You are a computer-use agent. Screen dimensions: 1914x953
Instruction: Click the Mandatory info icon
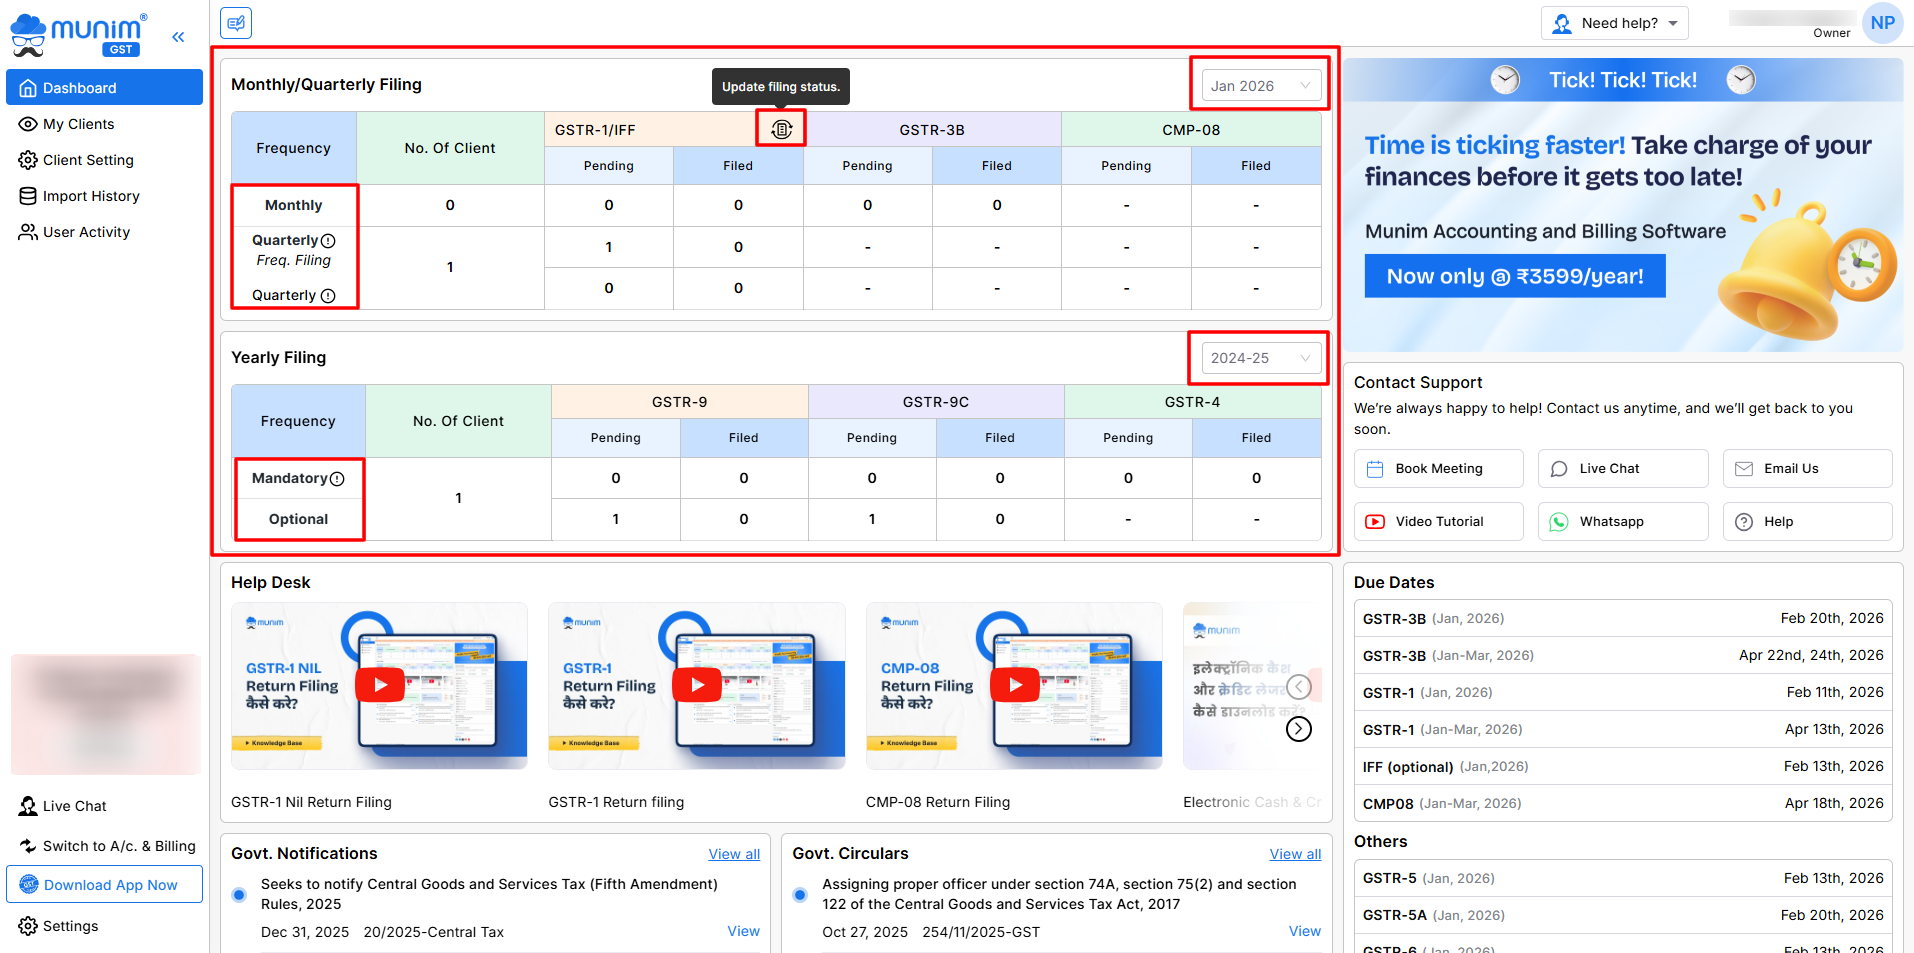tap(337, 479)
